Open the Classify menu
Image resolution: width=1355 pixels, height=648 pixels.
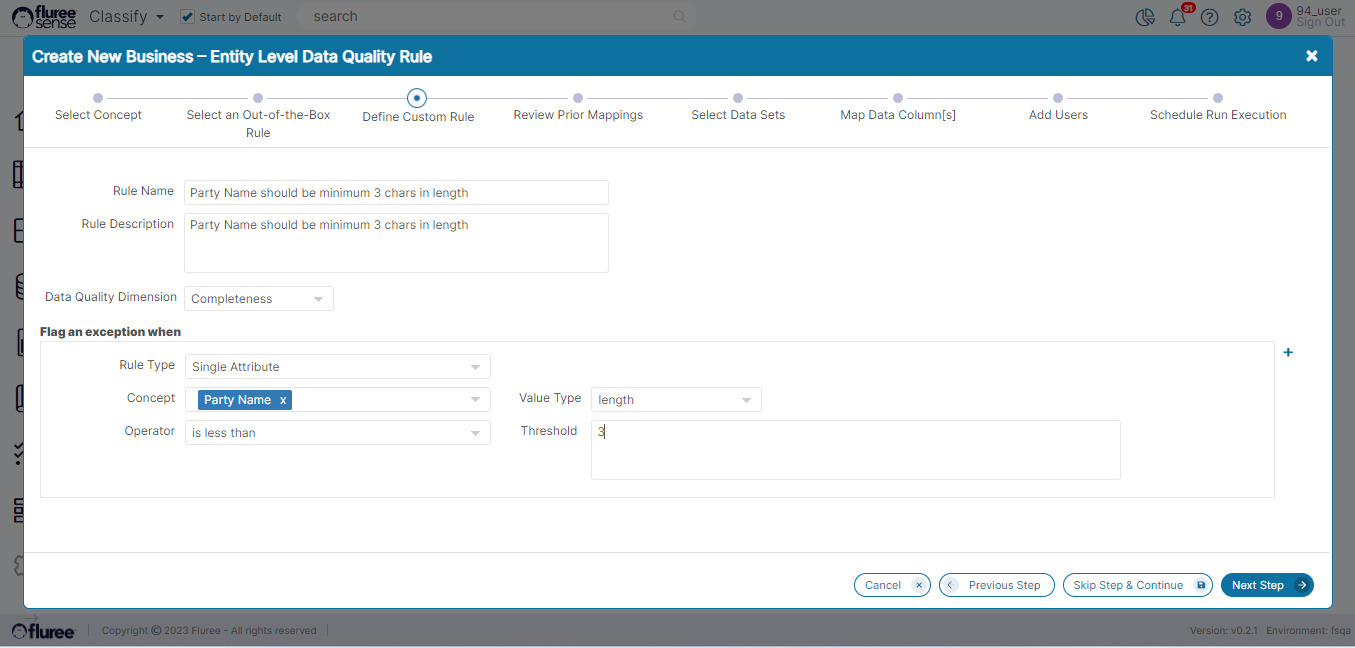pos(126,17)
